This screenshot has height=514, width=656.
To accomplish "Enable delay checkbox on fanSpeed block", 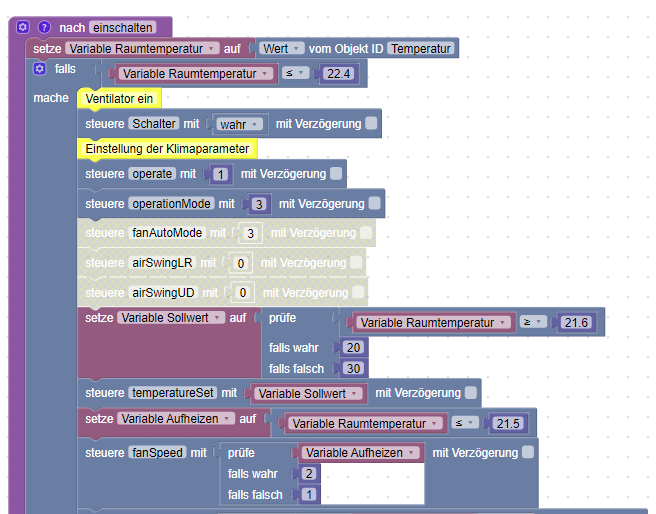I will [x=528, y=452].
